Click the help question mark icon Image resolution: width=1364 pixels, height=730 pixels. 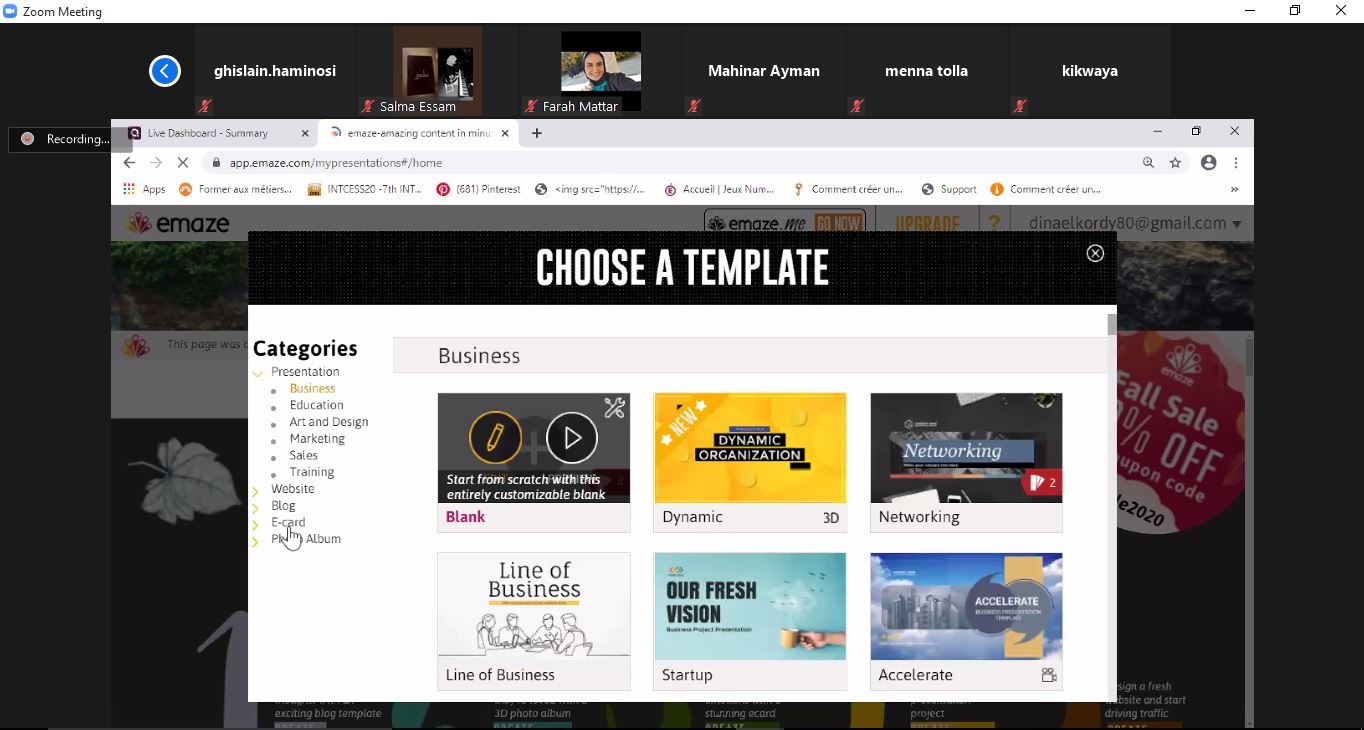coord(993,224)
